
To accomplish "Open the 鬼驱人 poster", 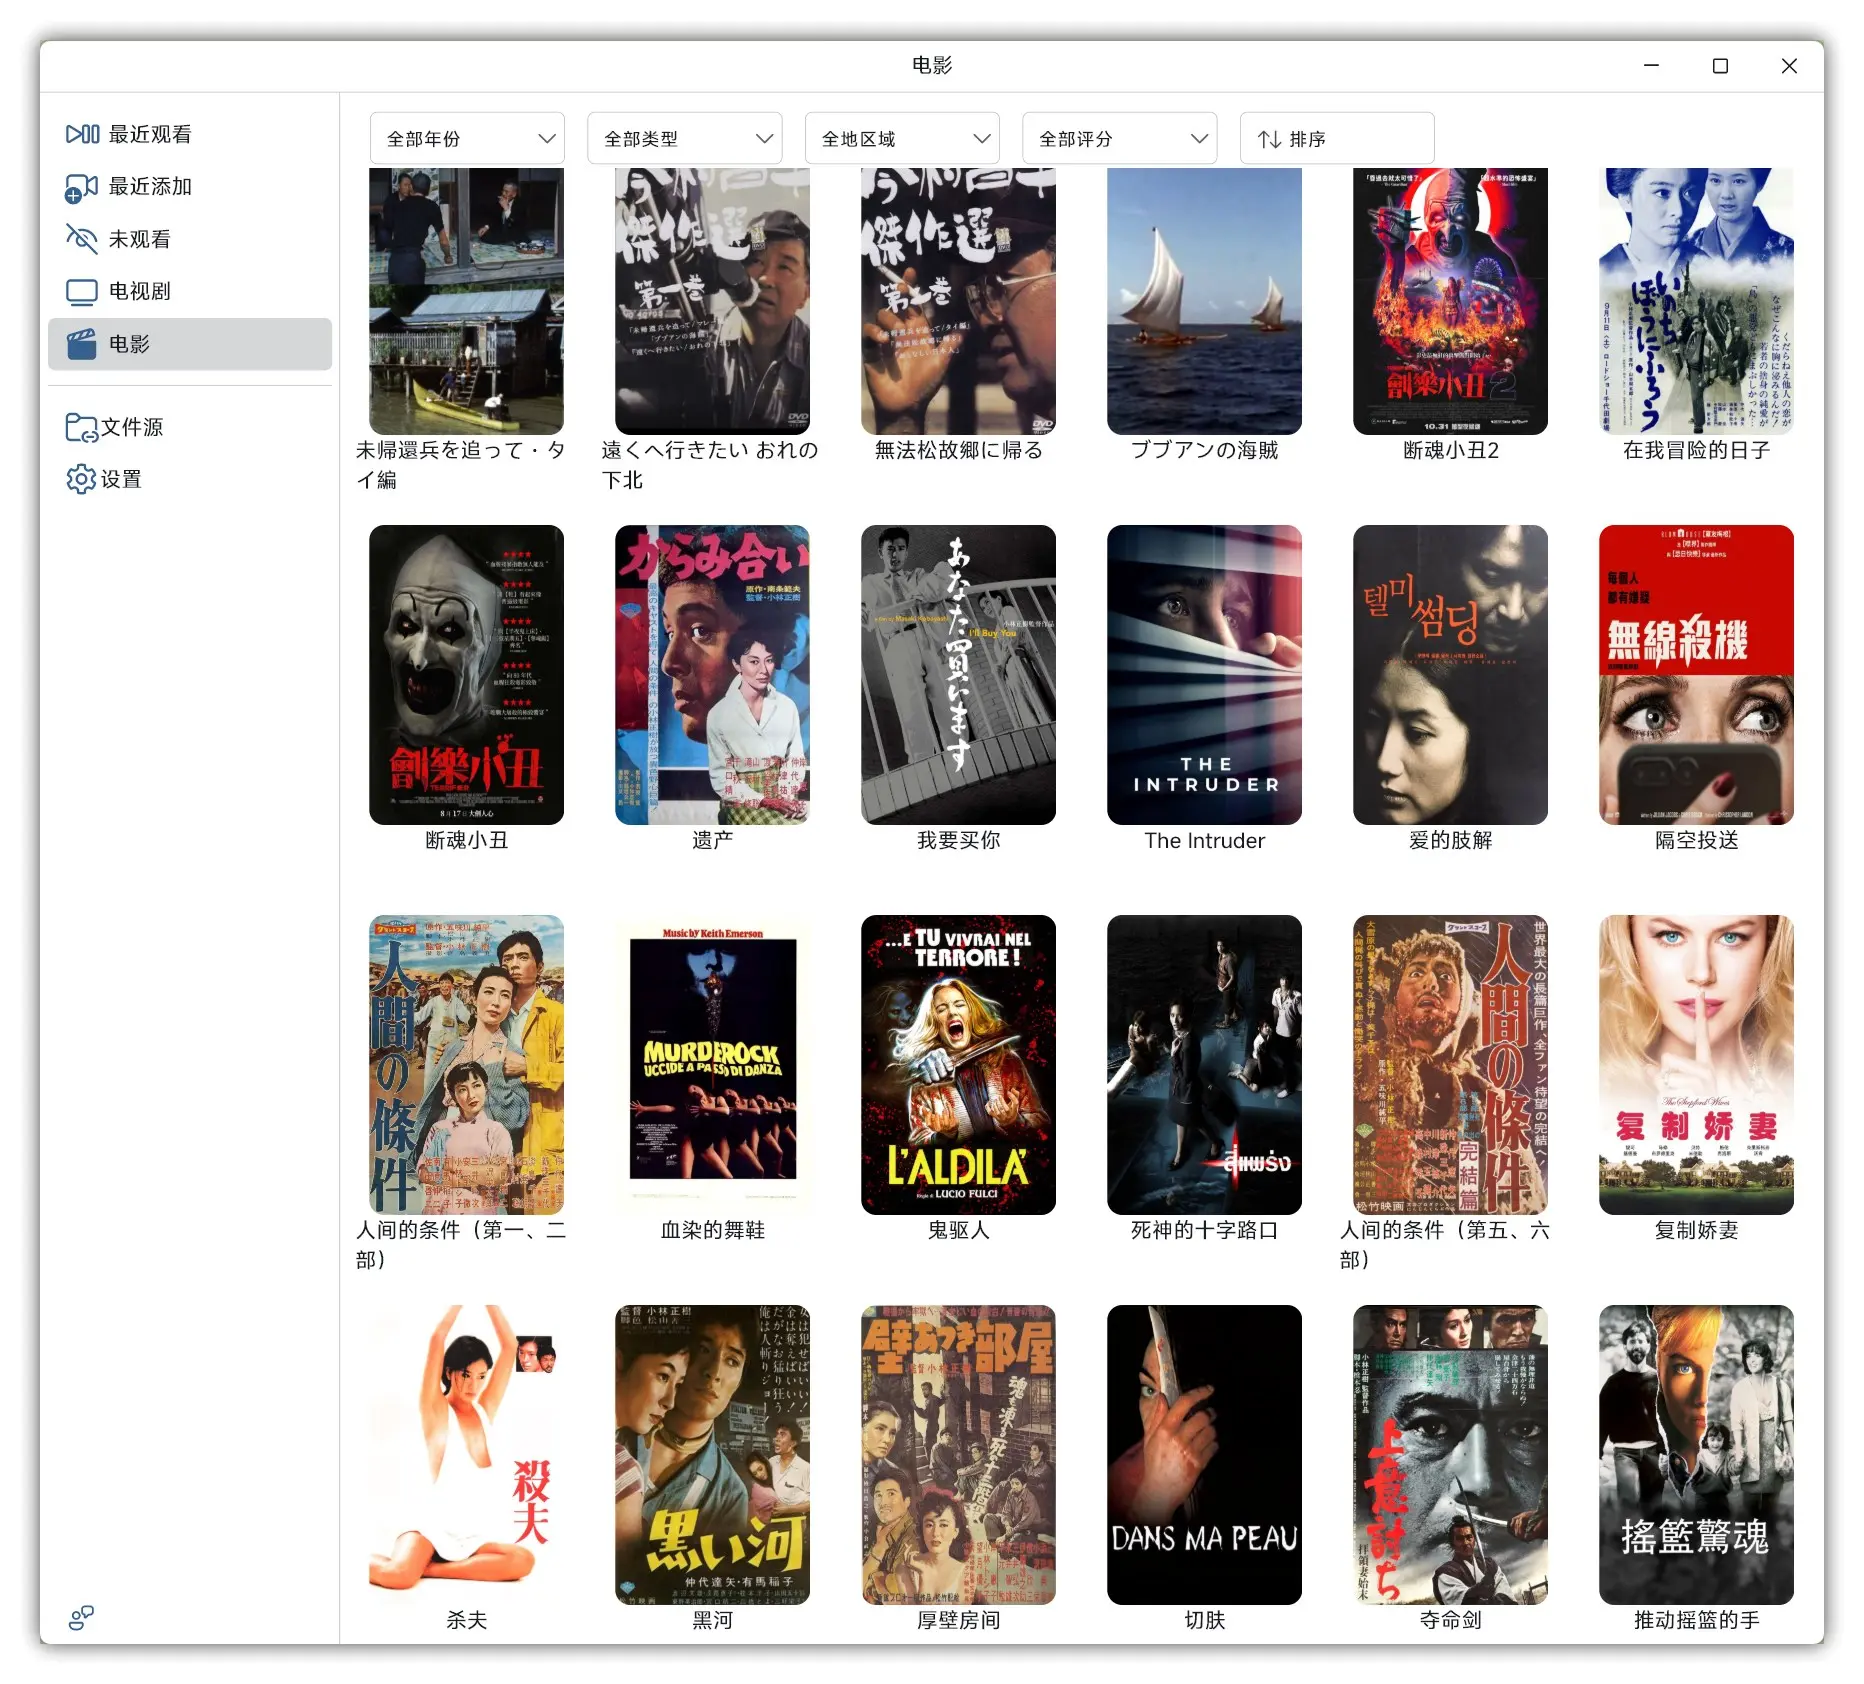I will (958, 1065).
